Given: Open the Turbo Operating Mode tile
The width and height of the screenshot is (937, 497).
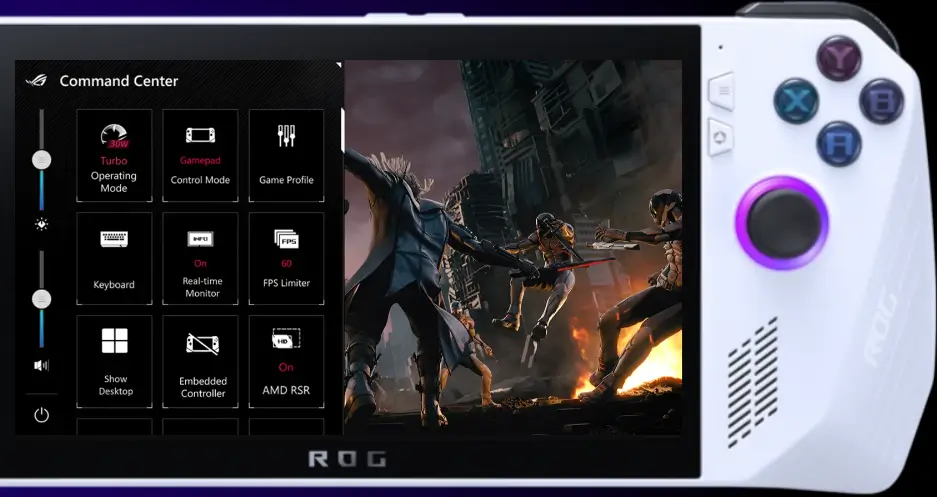Looking at the screenshot, I should 114,155.
